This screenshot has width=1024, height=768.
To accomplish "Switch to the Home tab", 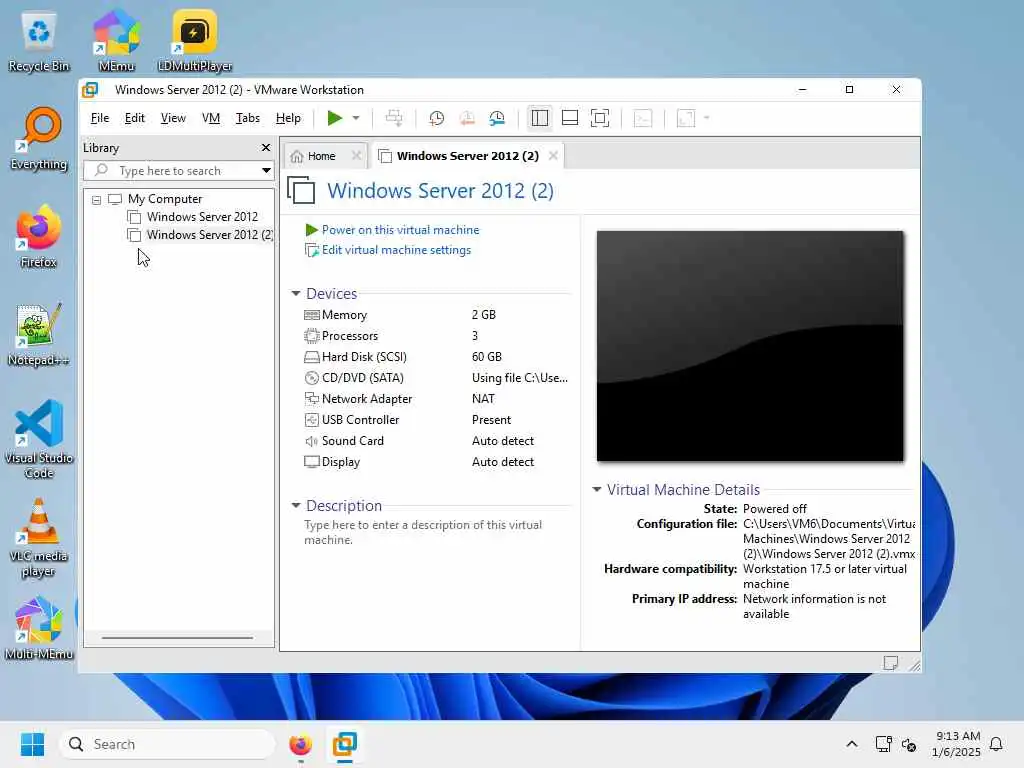I will pos(321,157).
